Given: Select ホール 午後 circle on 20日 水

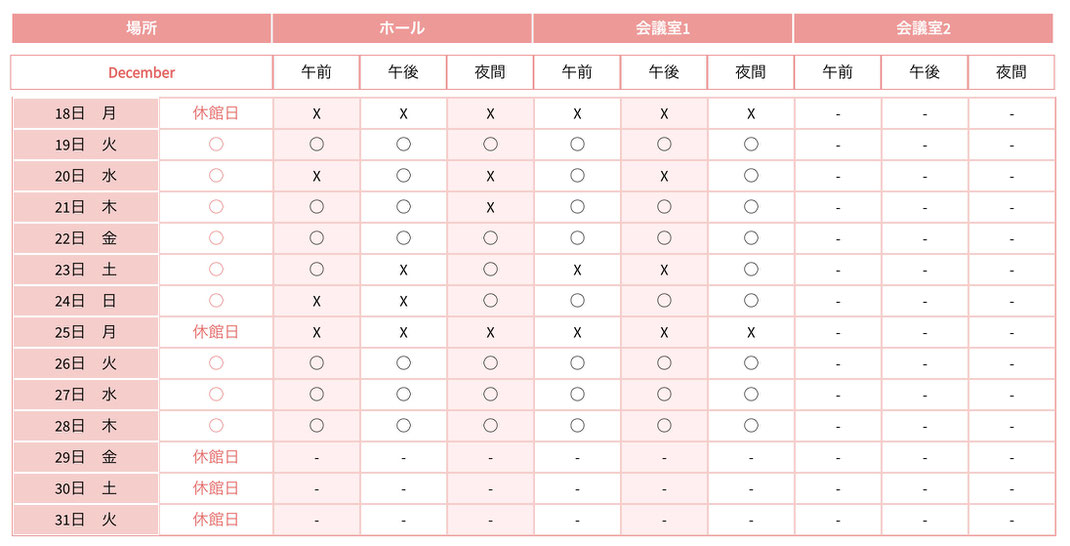Looking at the screenshot, I should (x=403, y=175).
